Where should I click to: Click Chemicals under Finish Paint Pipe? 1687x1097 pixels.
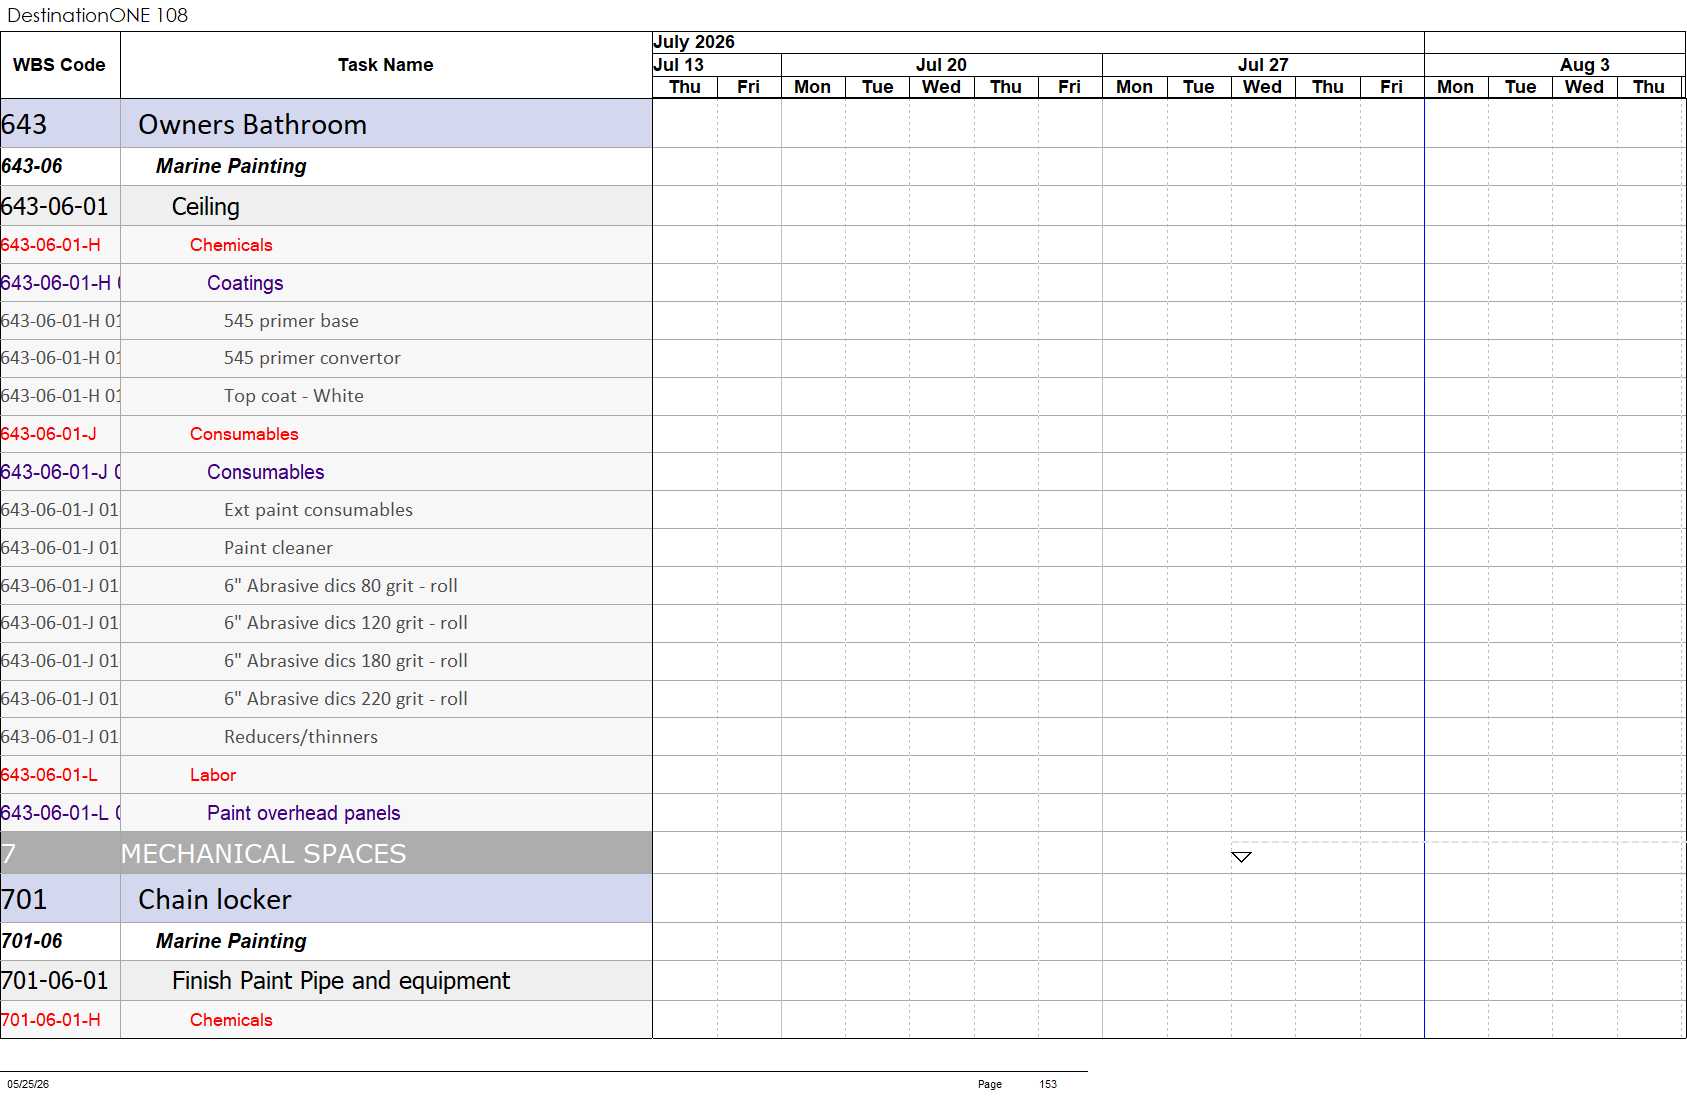(231, 1020)
